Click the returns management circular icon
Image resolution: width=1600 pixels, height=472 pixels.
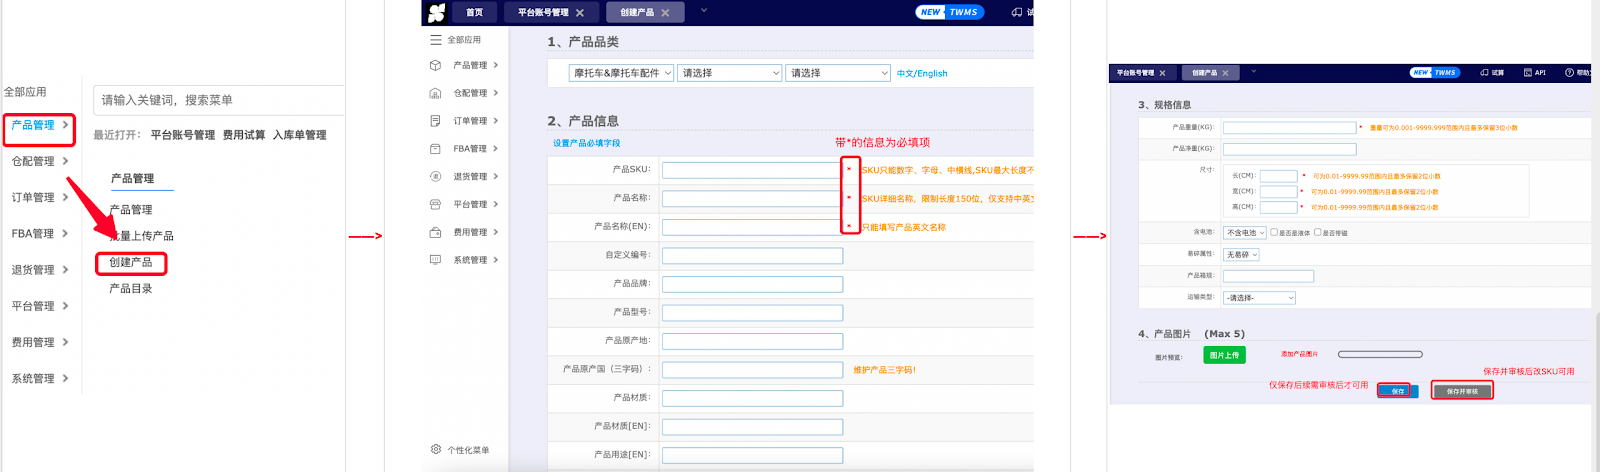(435, 177)
